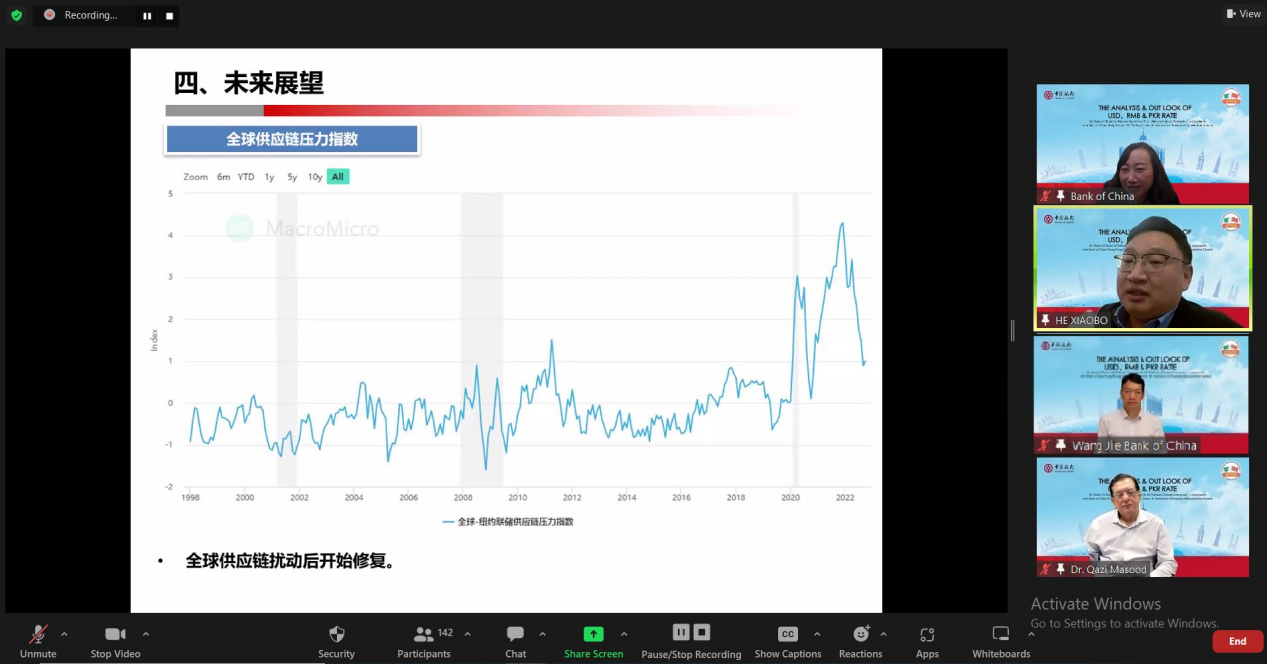This screenshot has height=664, width=1267.
Task: Click the green encryption shield icon
Action: coord(16,15)
